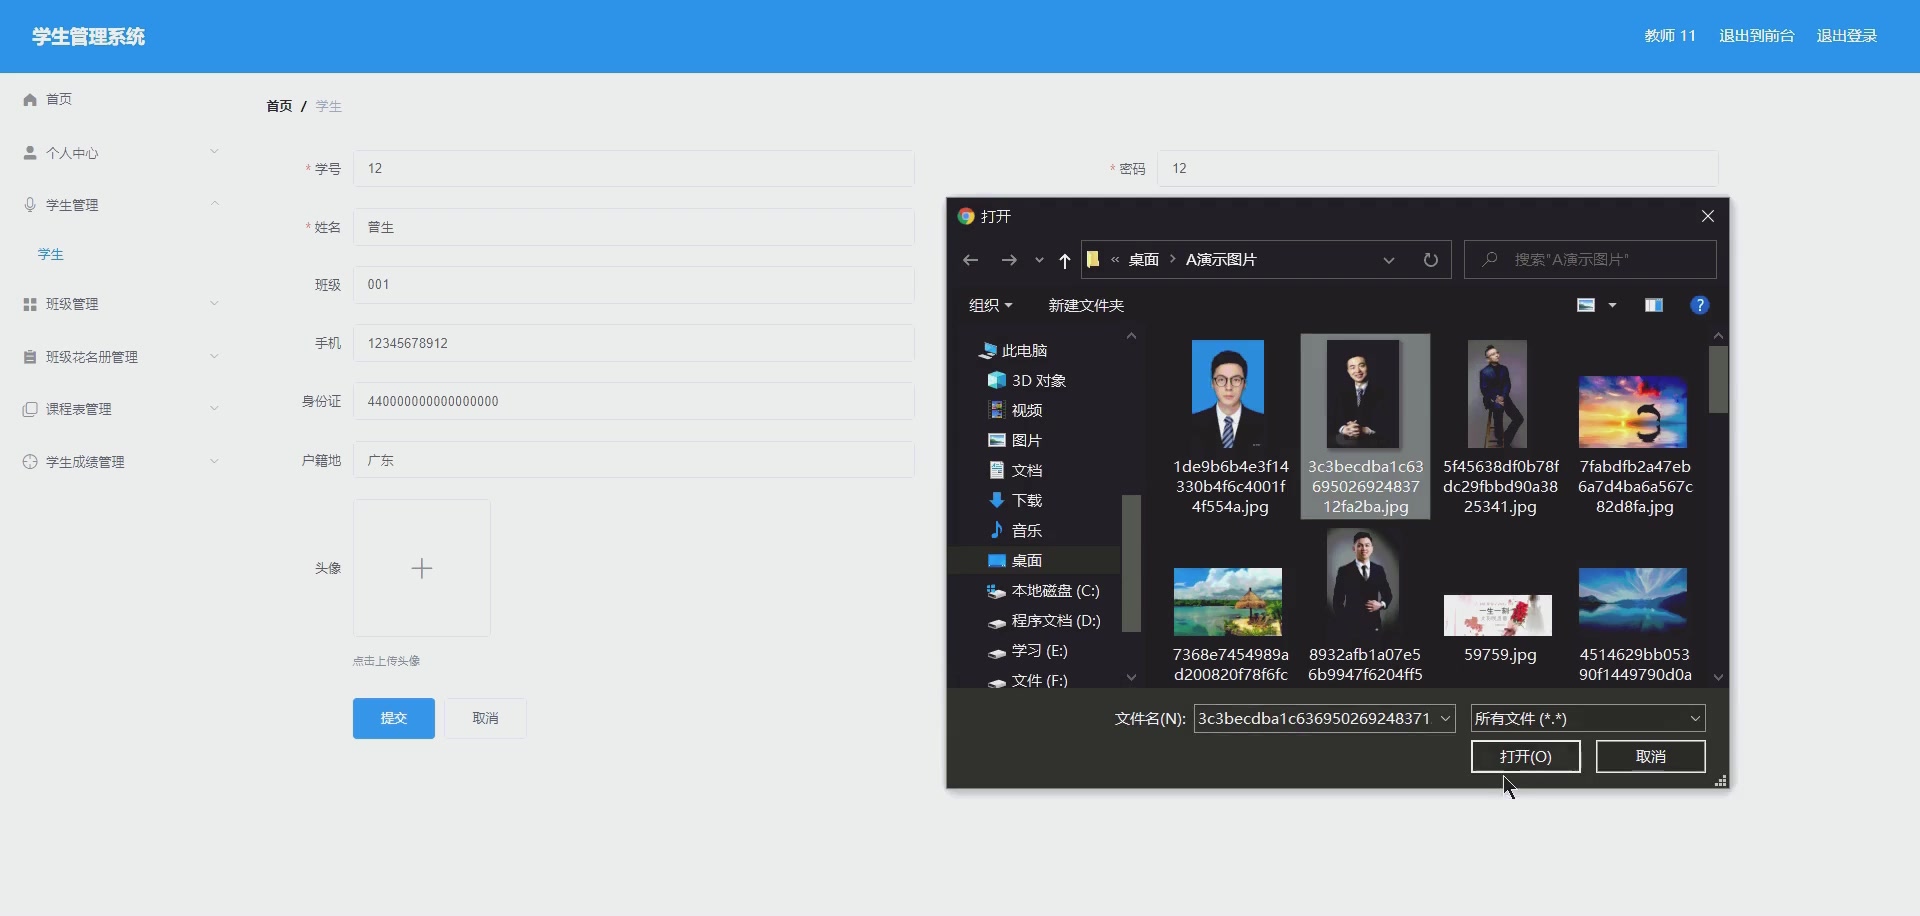This screenshot has width=1920, height=916.
Task: Refresh the A演示图片 folder view
Action: click(1430, 259)
